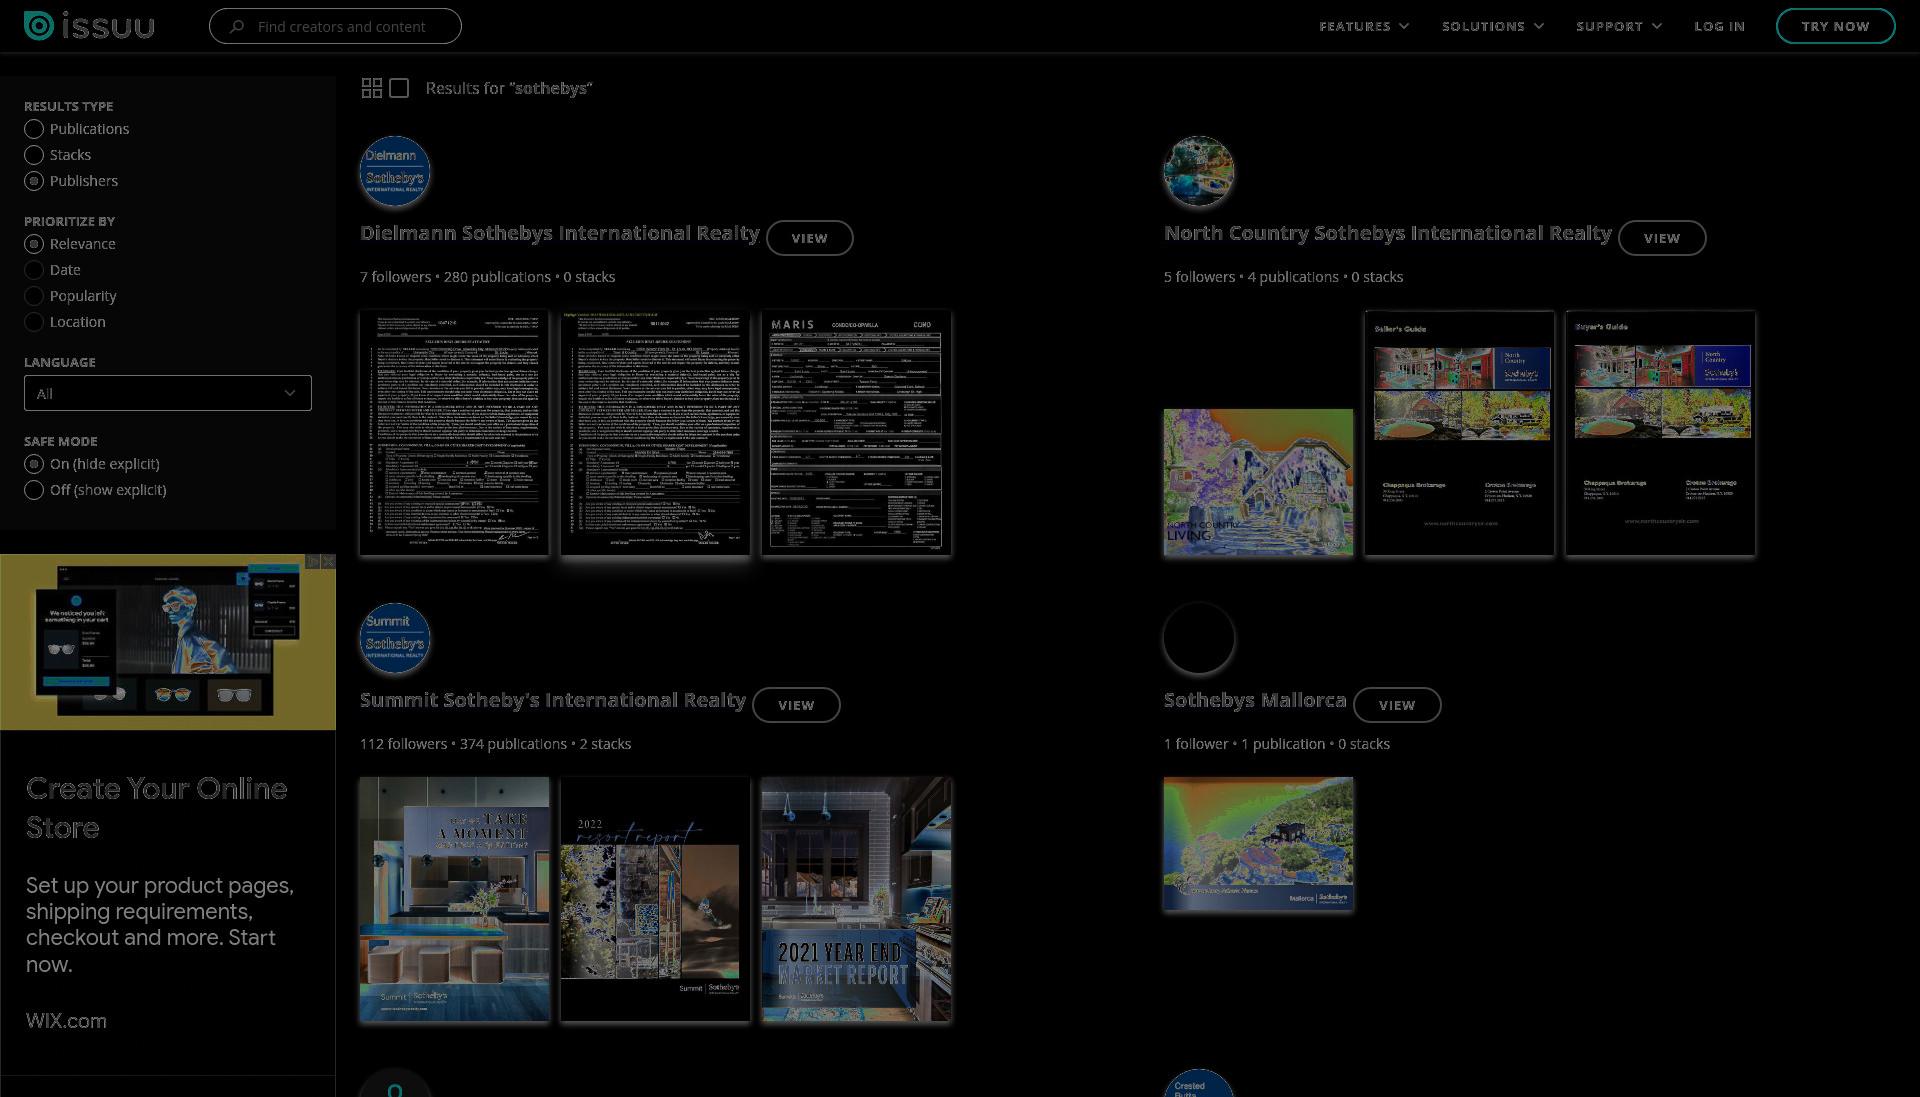View Sothebys Mallorca publisher
The height and width of the screenshot is (1097, 1920).
[1397, 705]
